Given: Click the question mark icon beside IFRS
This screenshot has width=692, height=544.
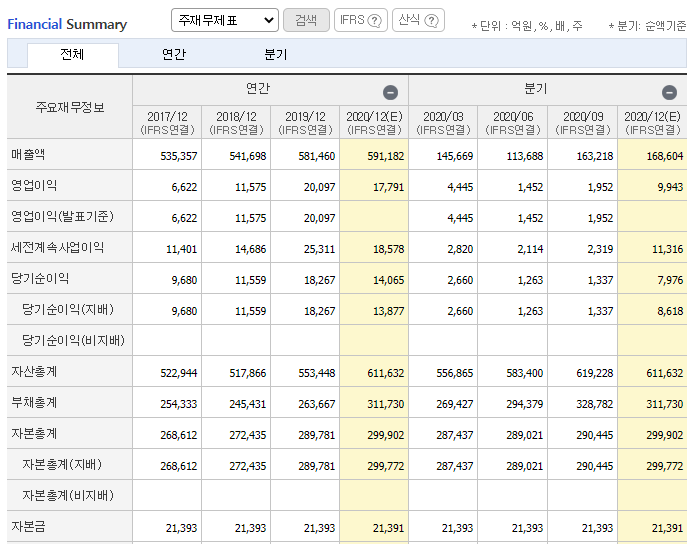Looking at the screenshot, I should pos(374,21).
